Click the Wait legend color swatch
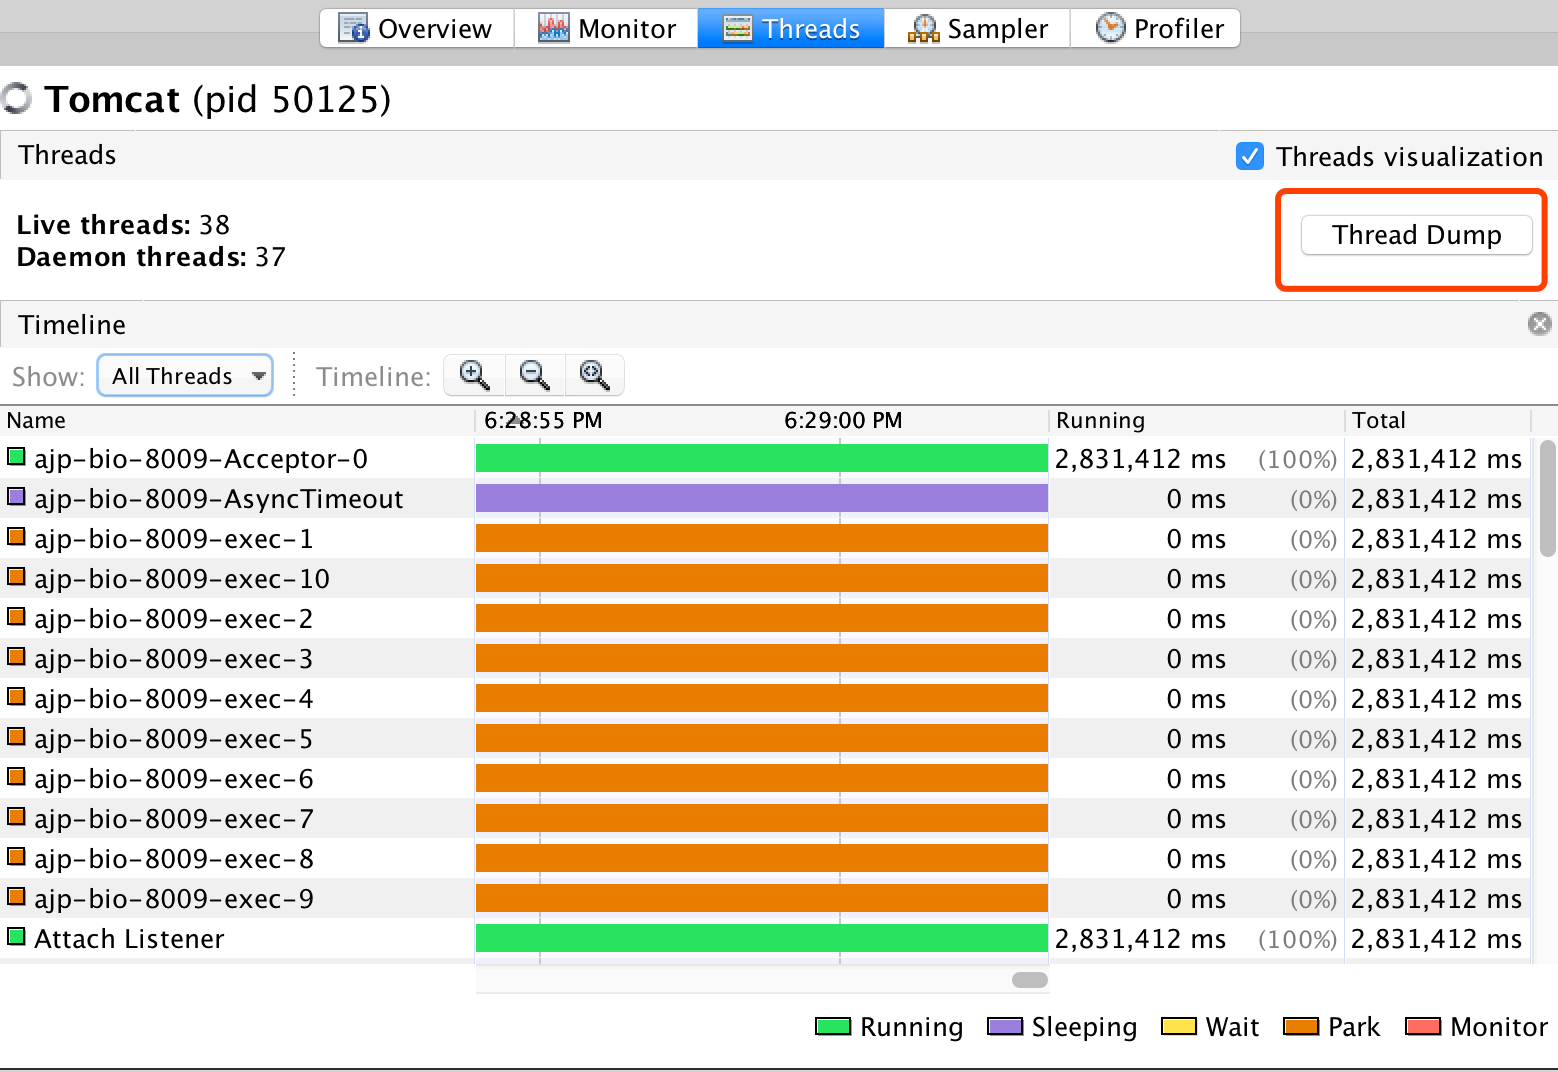The width and height of the screenshot is (1558, 1072). [x=1179, y=1026]
